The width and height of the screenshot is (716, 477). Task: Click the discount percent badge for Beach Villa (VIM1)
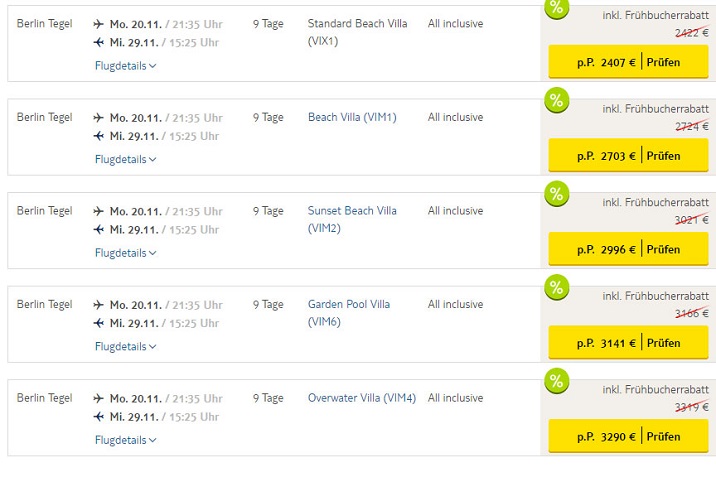pyautogui.click(x=556, y=100)
